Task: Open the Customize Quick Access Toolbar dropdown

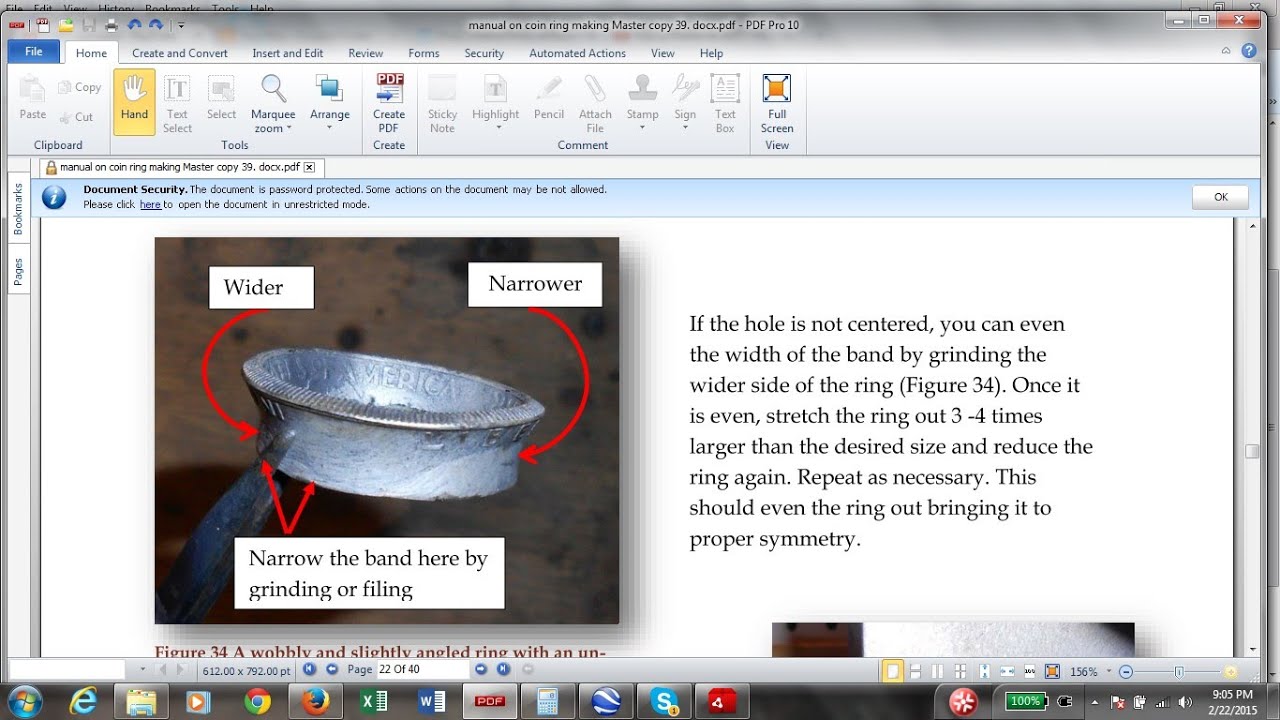Action: 181,26
